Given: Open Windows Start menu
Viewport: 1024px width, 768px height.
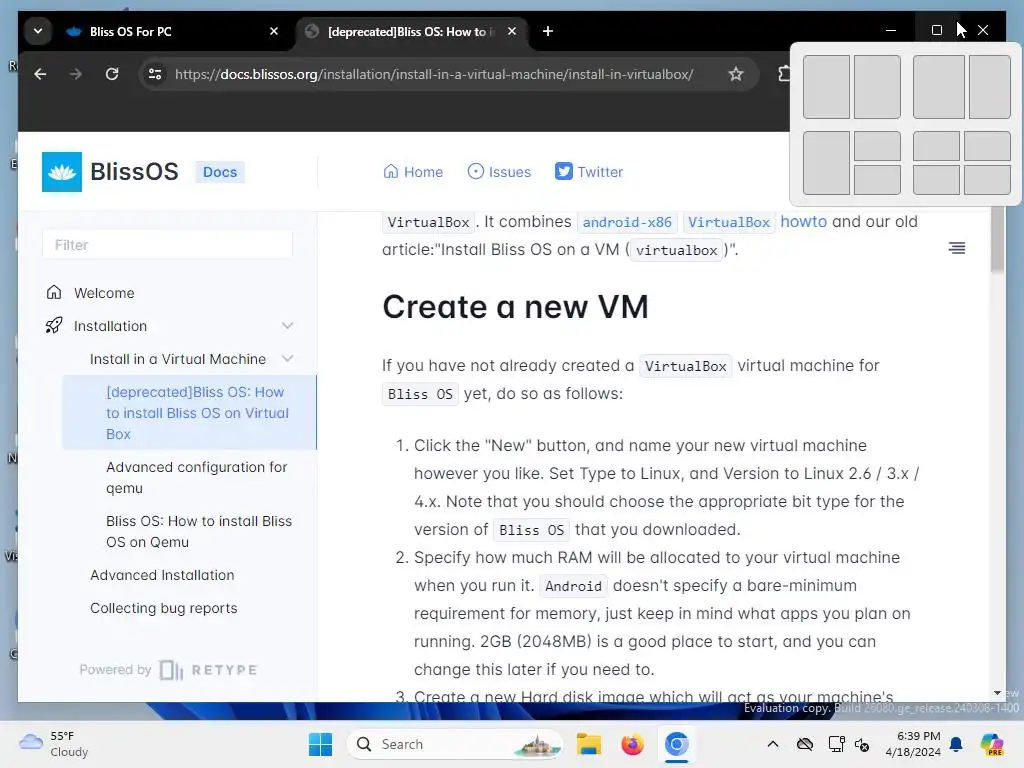Looking at the screenshot, I should click(321, 744).
